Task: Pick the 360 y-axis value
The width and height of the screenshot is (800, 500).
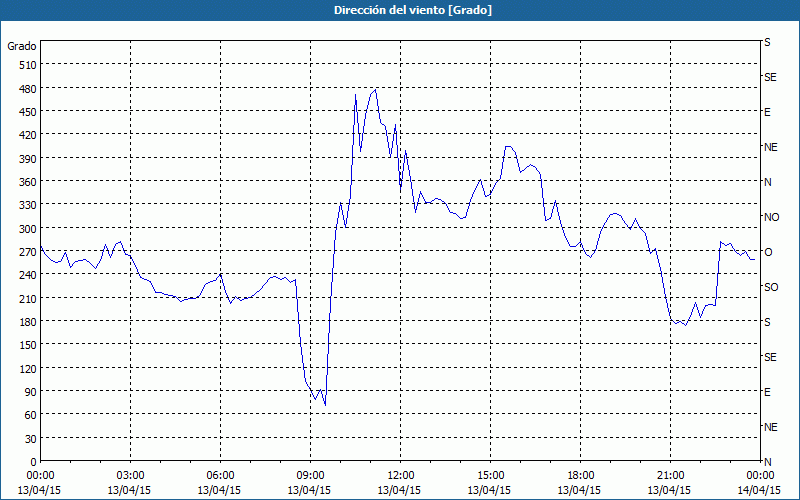Action: point(28,182)
